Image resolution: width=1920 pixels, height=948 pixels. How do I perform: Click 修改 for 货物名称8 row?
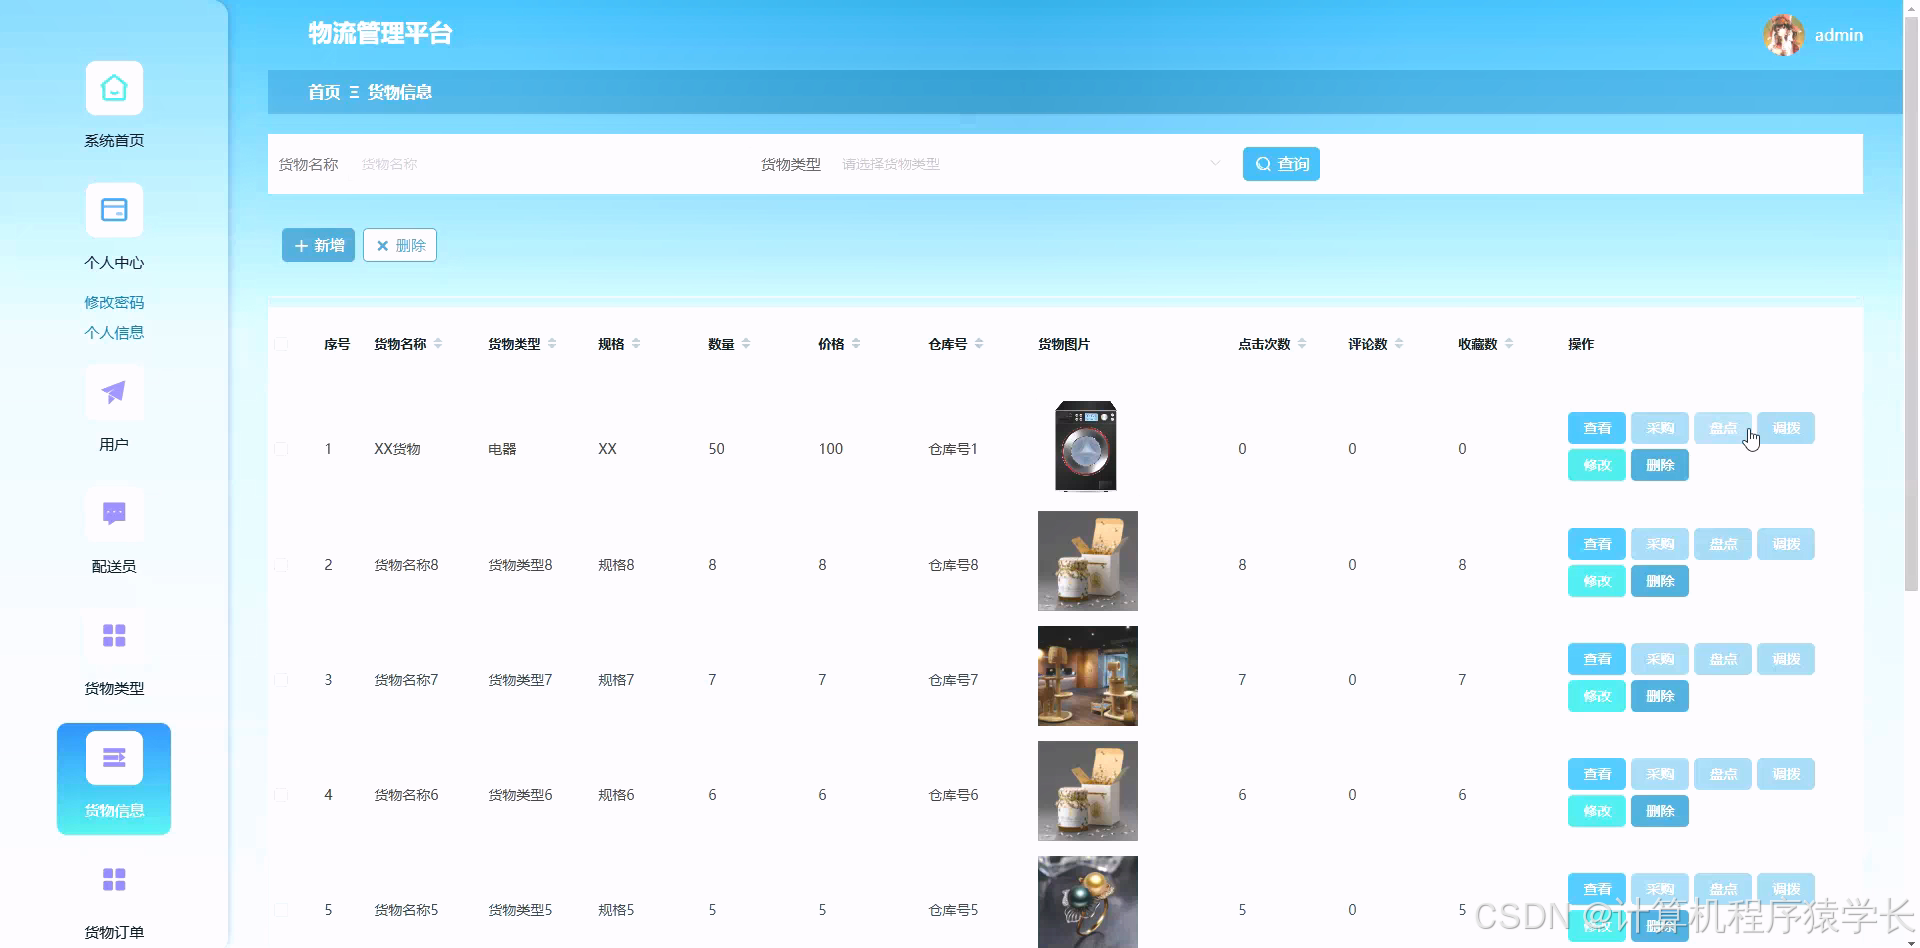click(x=1597, y=581)
